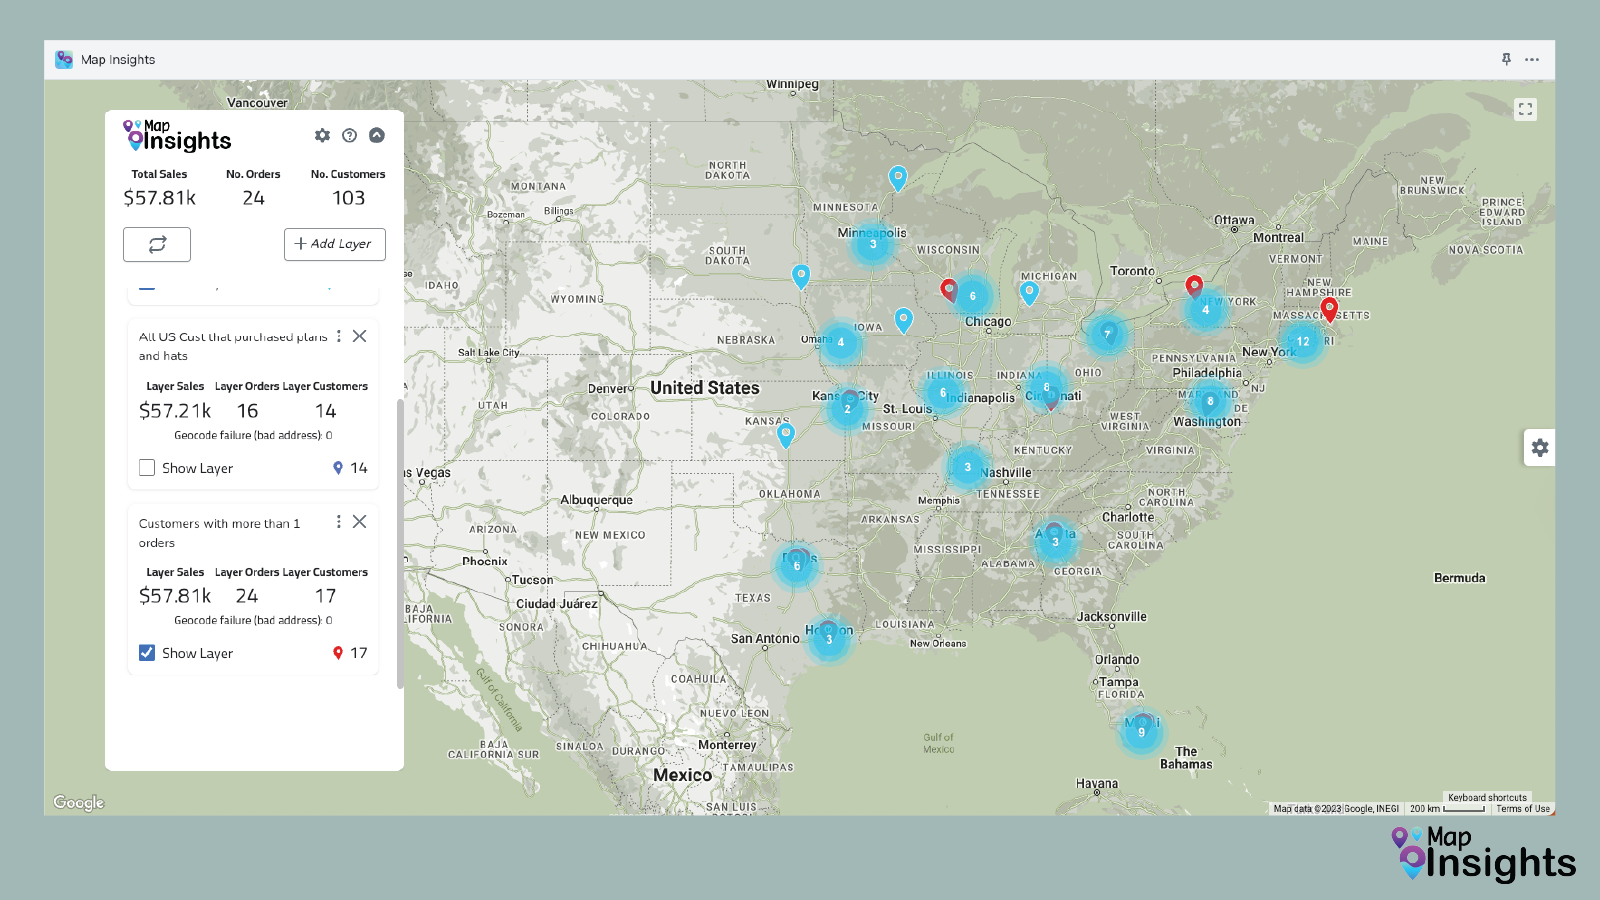The height and width of the screenshot is (900, 1600).
Task: Click the blue pin in Iowa
Action: point(904,320)
